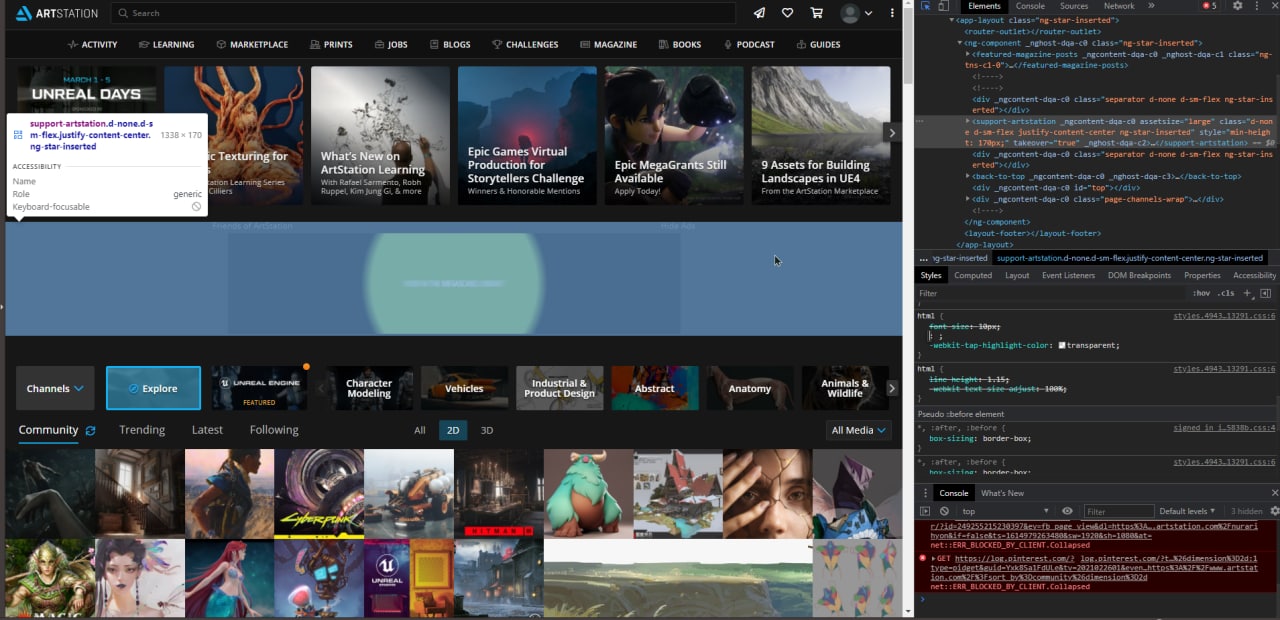Expand the support-artstation DOM node

tap(968, 121)
